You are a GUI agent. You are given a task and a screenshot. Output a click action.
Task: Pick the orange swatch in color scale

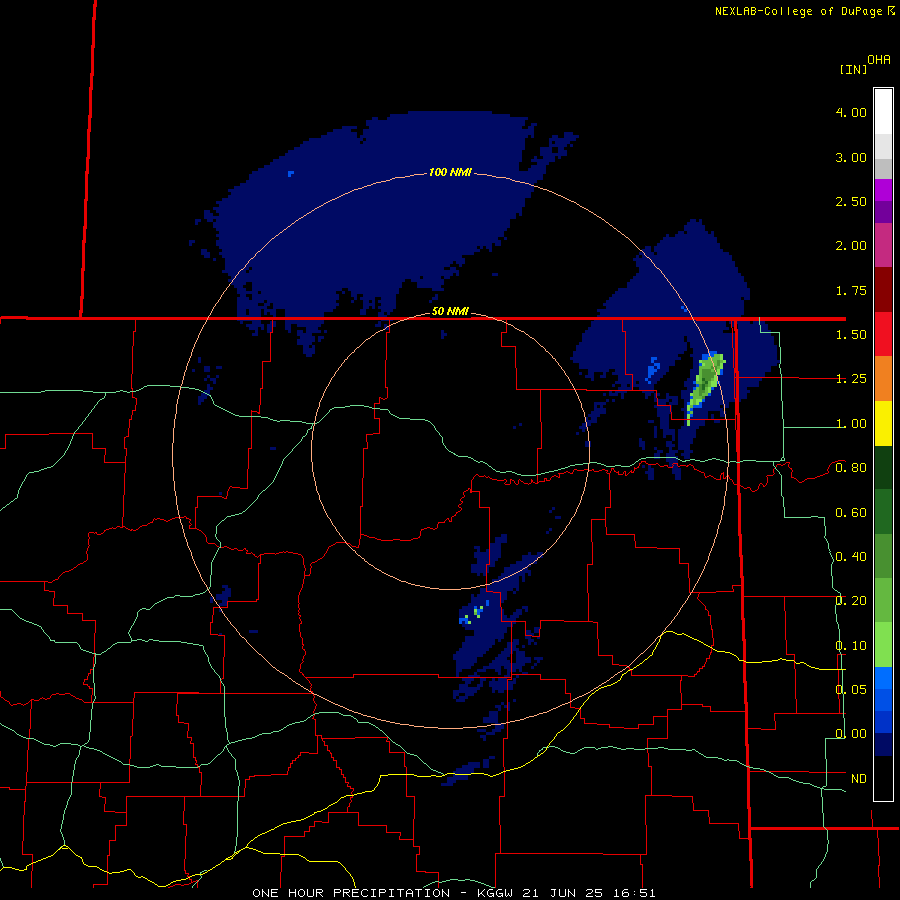[883, 378]
